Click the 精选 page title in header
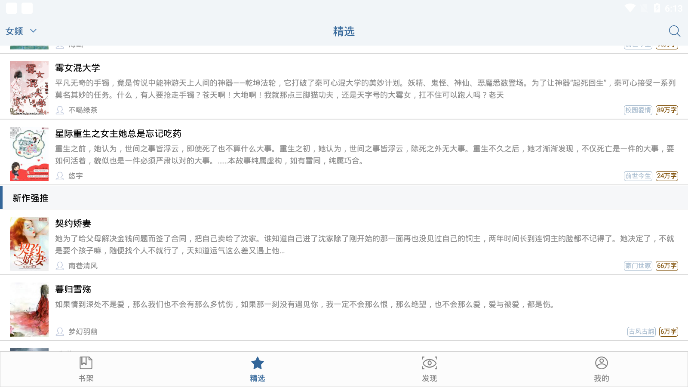 344,31
